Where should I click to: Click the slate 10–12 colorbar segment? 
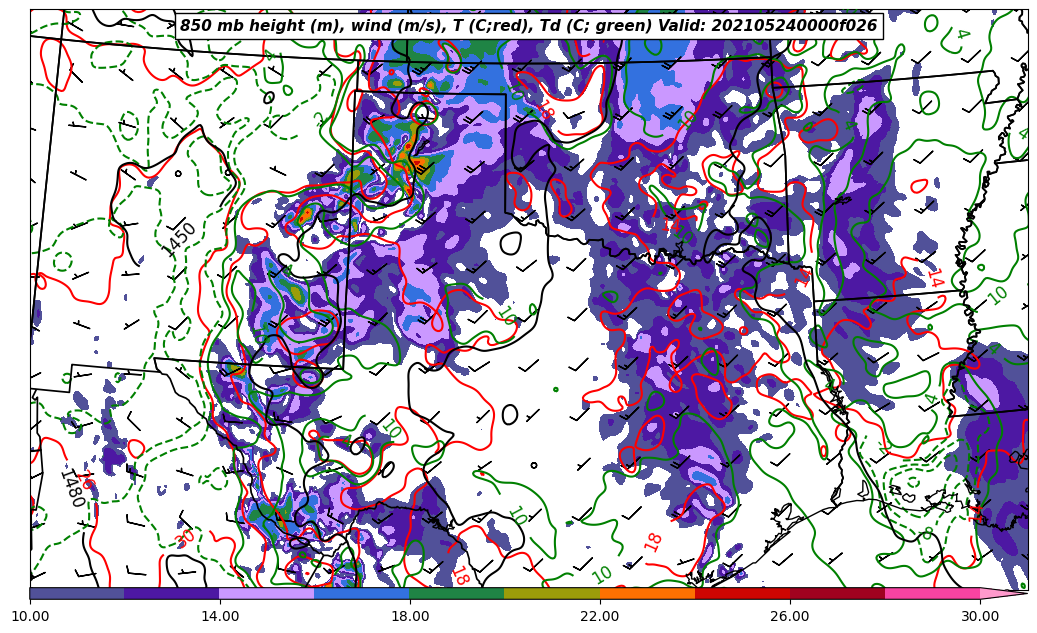(77, 593)
